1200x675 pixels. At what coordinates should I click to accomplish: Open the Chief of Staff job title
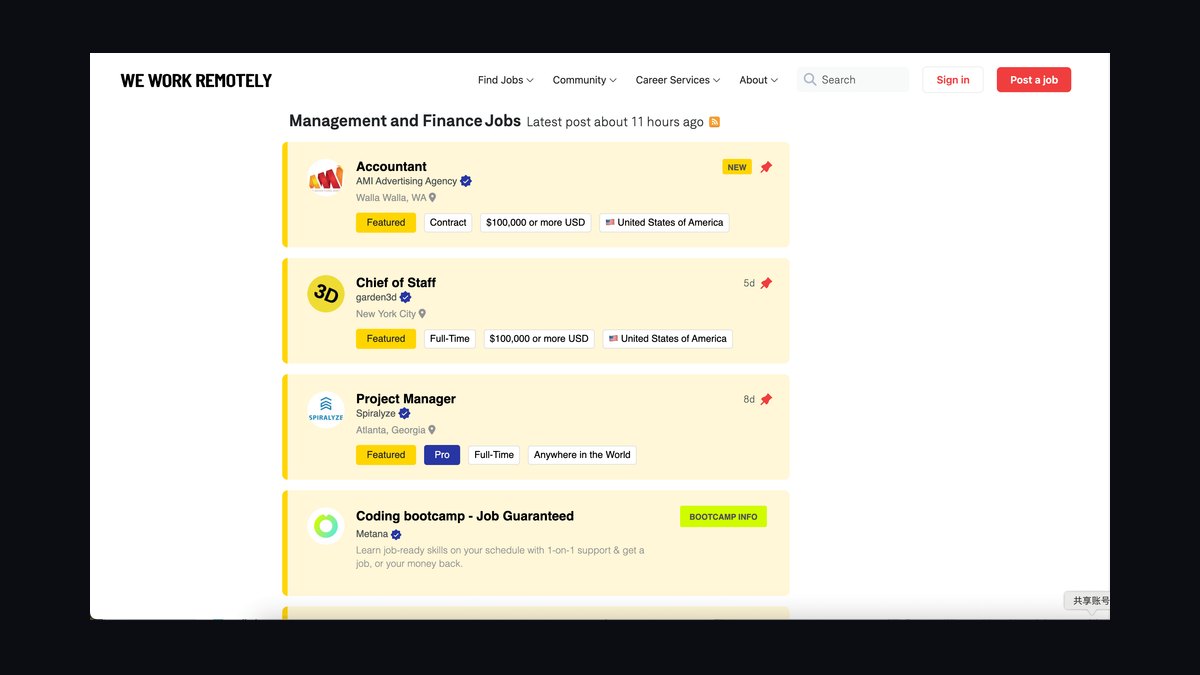(x=396, y=282)
